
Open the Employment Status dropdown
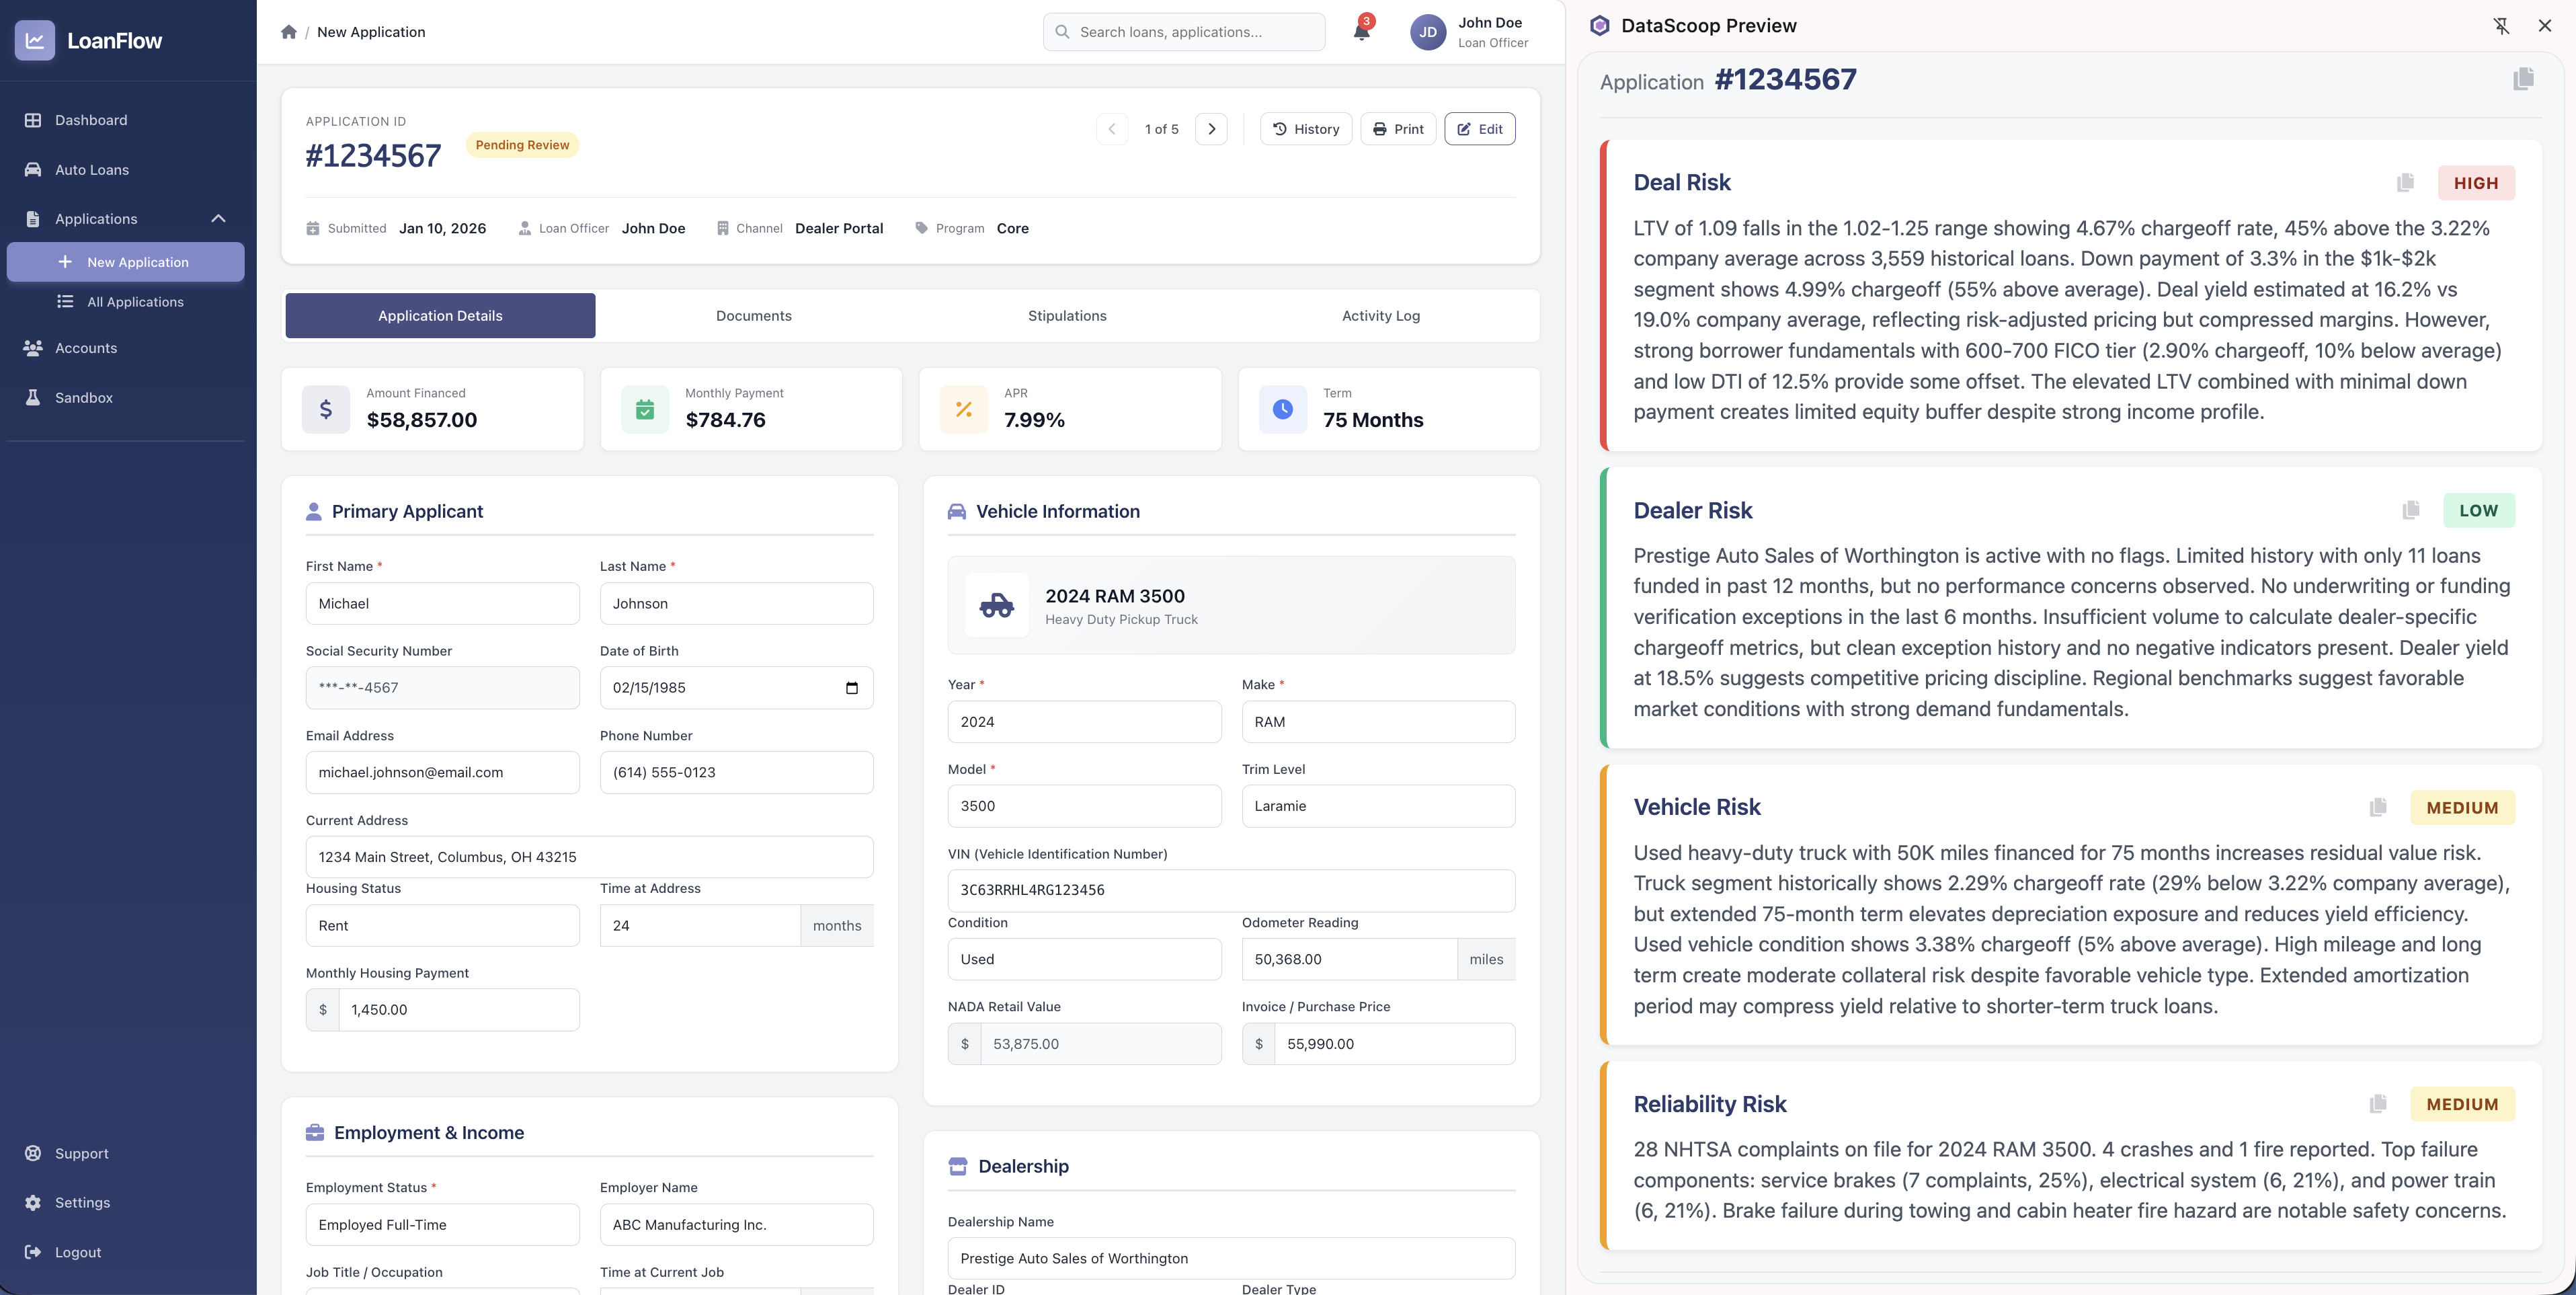[x=442, y=1225]
